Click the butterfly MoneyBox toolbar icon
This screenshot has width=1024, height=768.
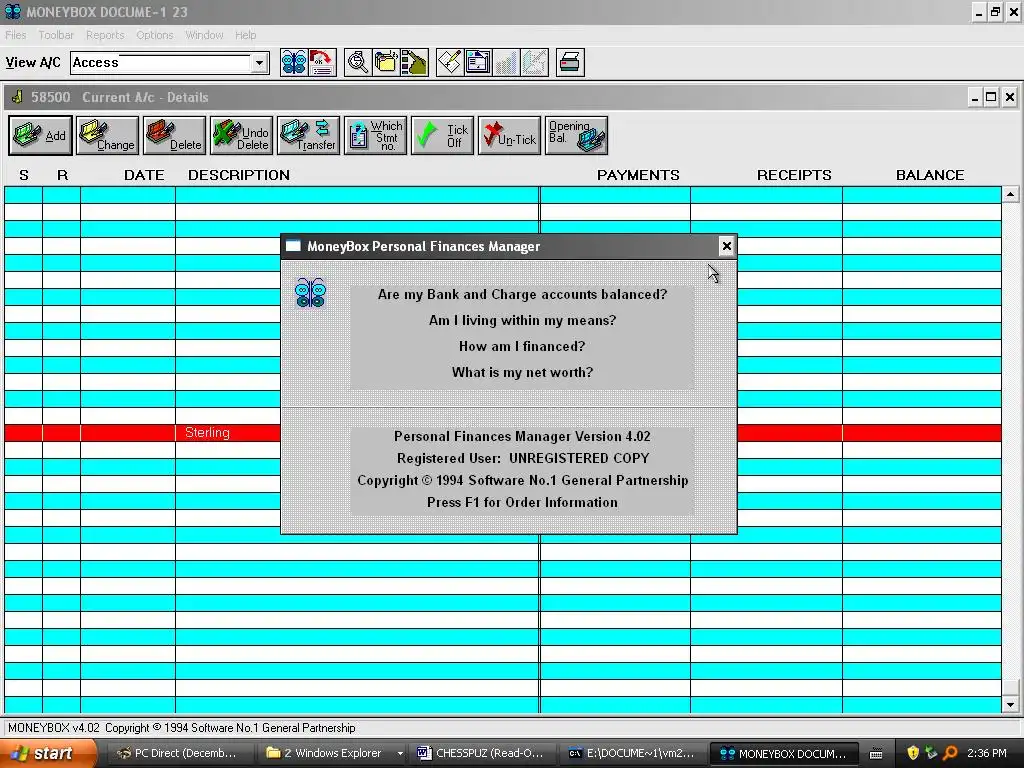tap(294, 63)
